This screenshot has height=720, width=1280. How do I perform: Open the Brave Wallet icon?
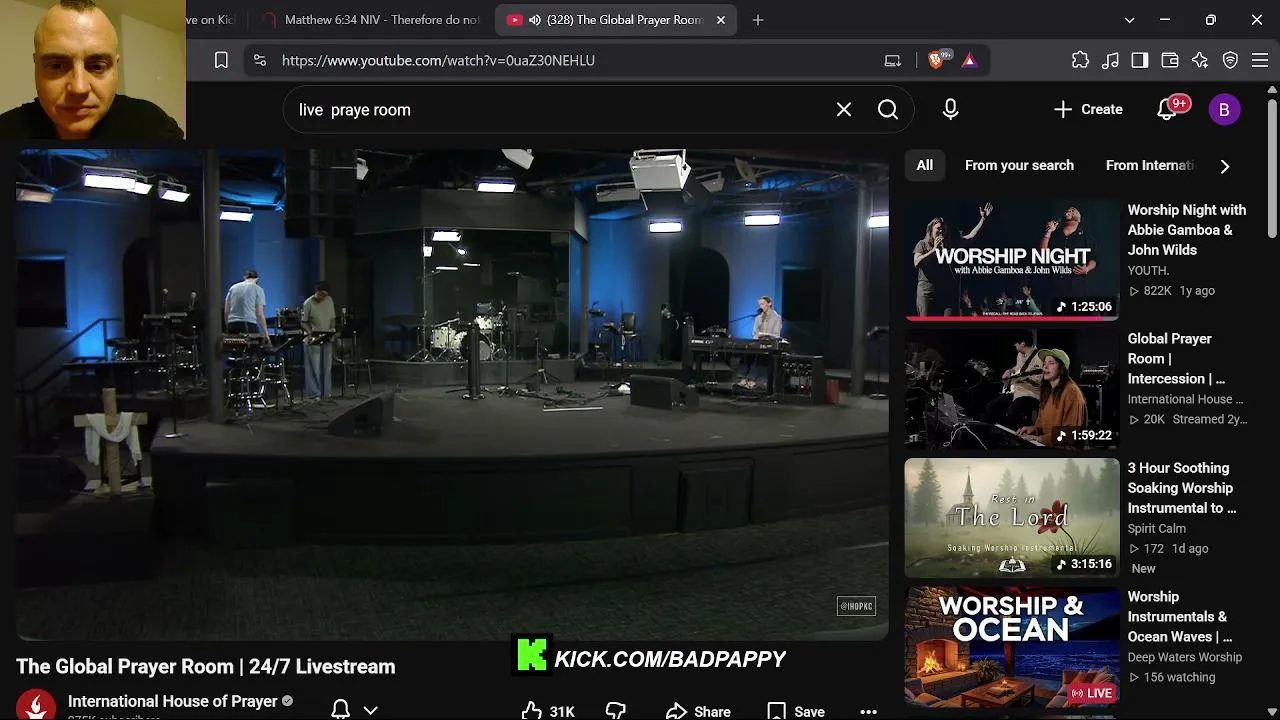tap(1170, 60)
